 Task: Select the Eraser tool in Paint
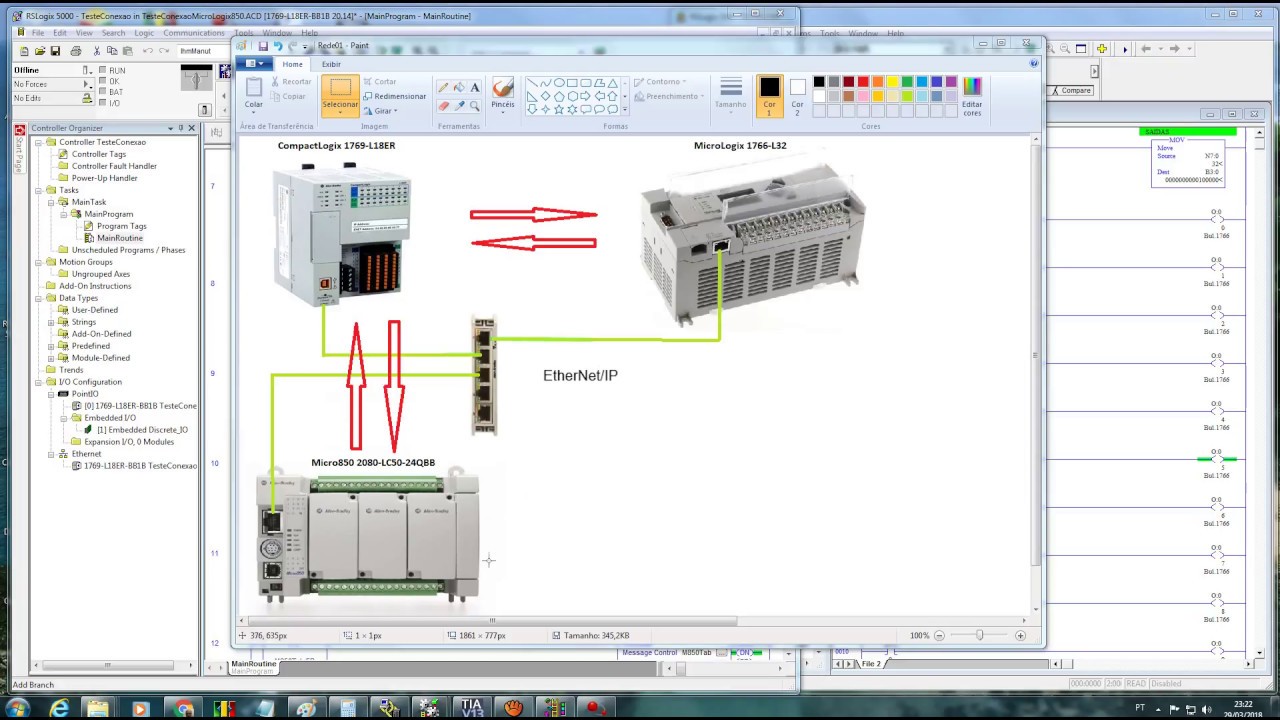(x=444, y=105)
